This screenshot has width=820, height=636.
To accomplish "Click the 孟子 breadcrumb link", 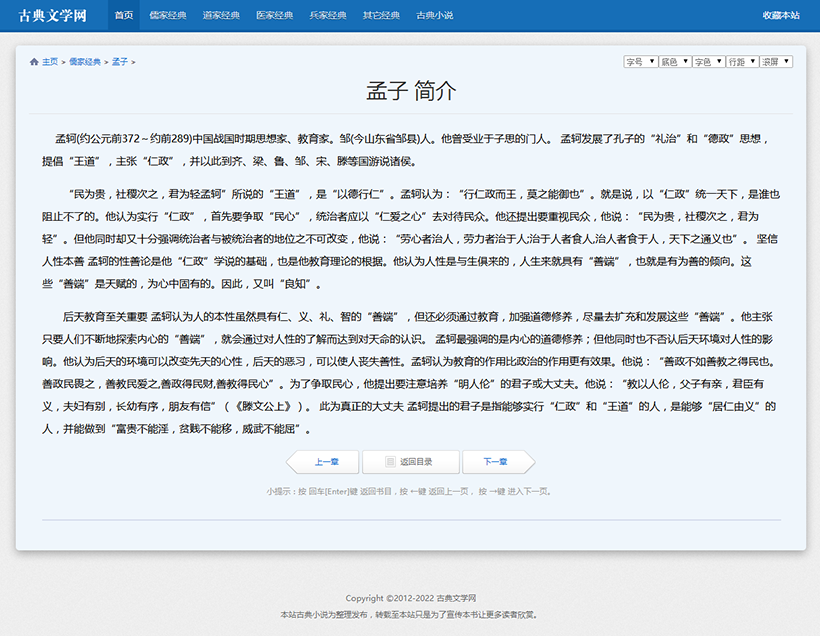I will (x=120, y=62).
